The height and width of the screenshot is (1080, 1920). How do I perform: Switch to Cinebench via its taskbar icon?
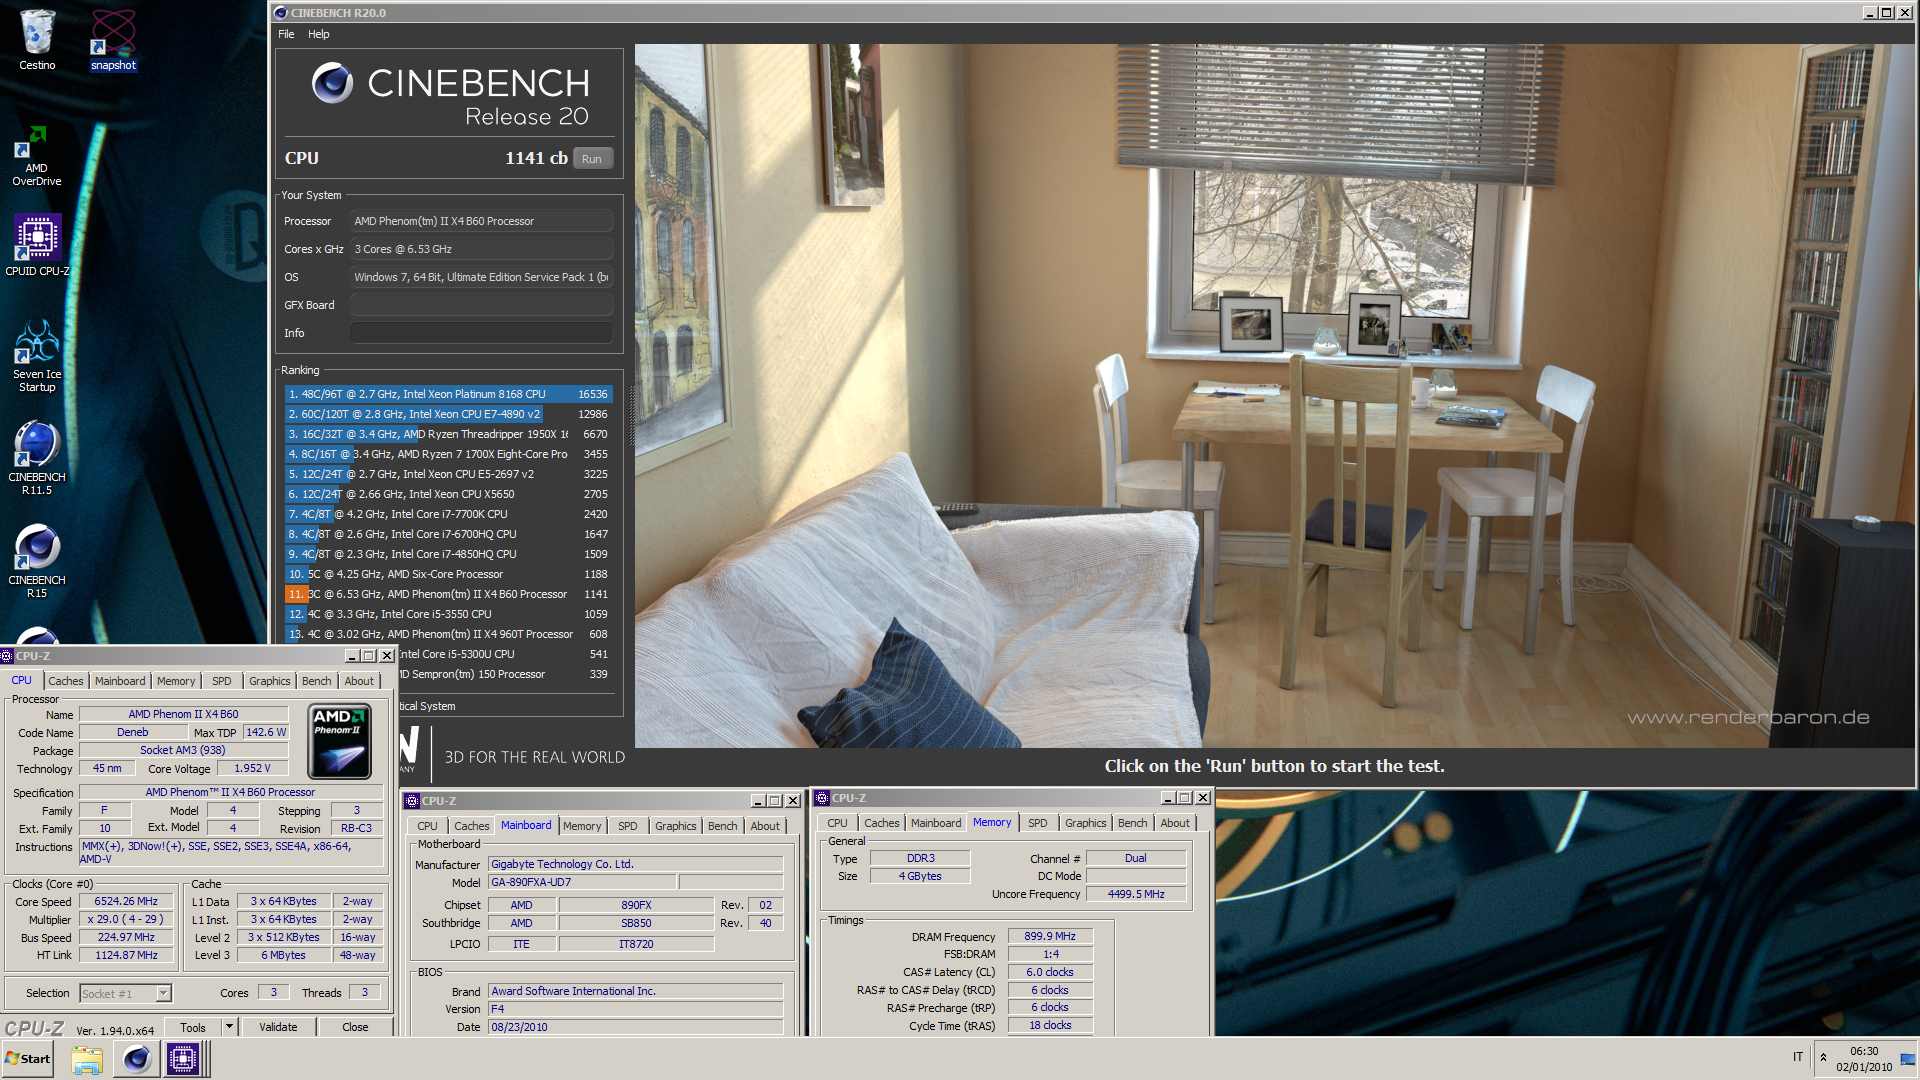tap(137, 1059)
